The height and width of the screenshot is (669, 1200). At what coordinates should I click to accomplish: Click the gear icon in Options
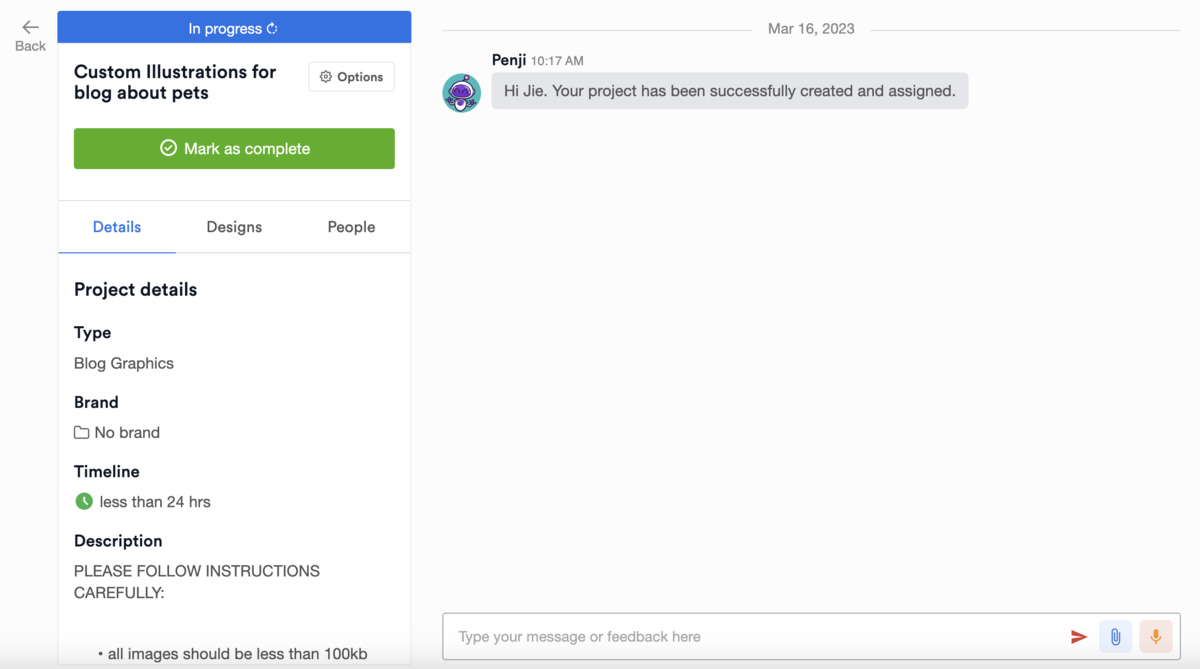click(x=326, y=77)
